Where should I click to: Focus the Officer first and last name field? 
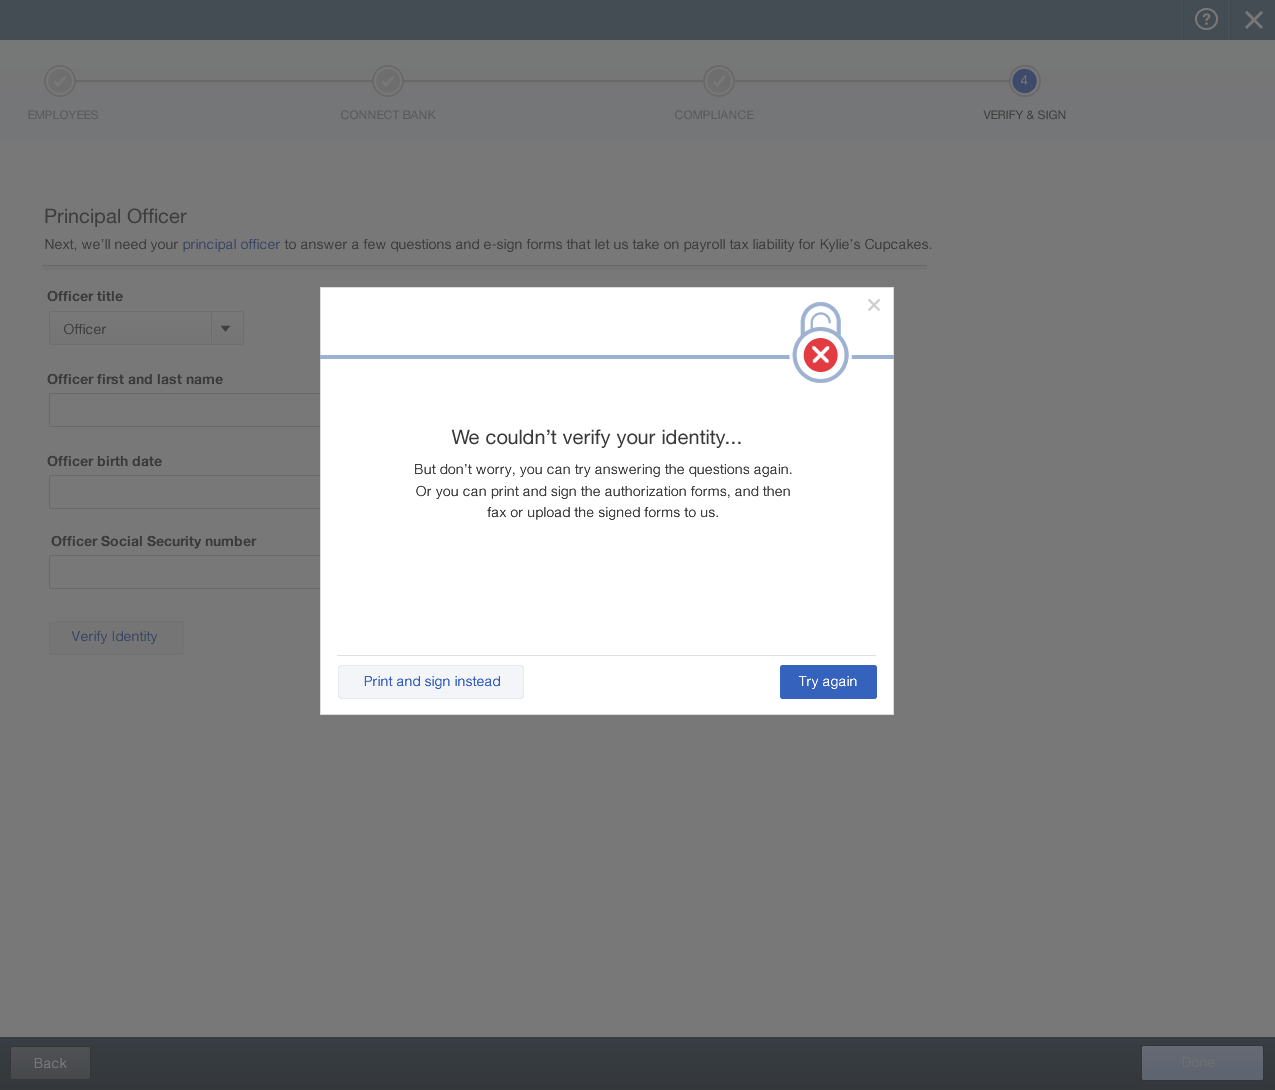(185, 410)
